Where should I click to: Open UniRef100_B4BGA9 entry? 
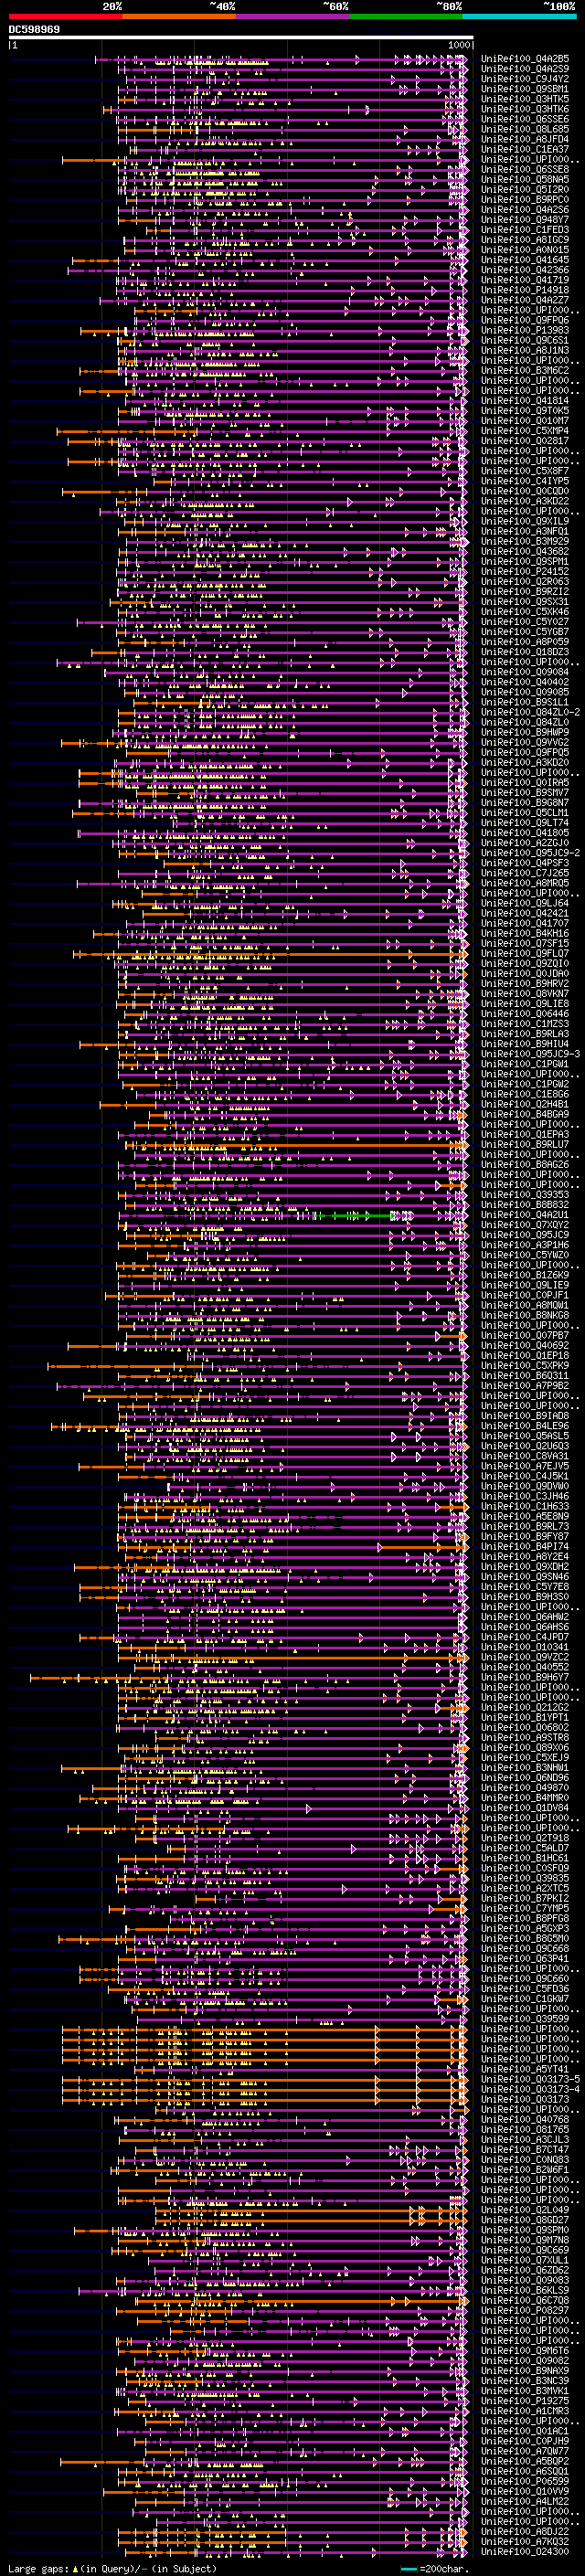click(525, 1114)
